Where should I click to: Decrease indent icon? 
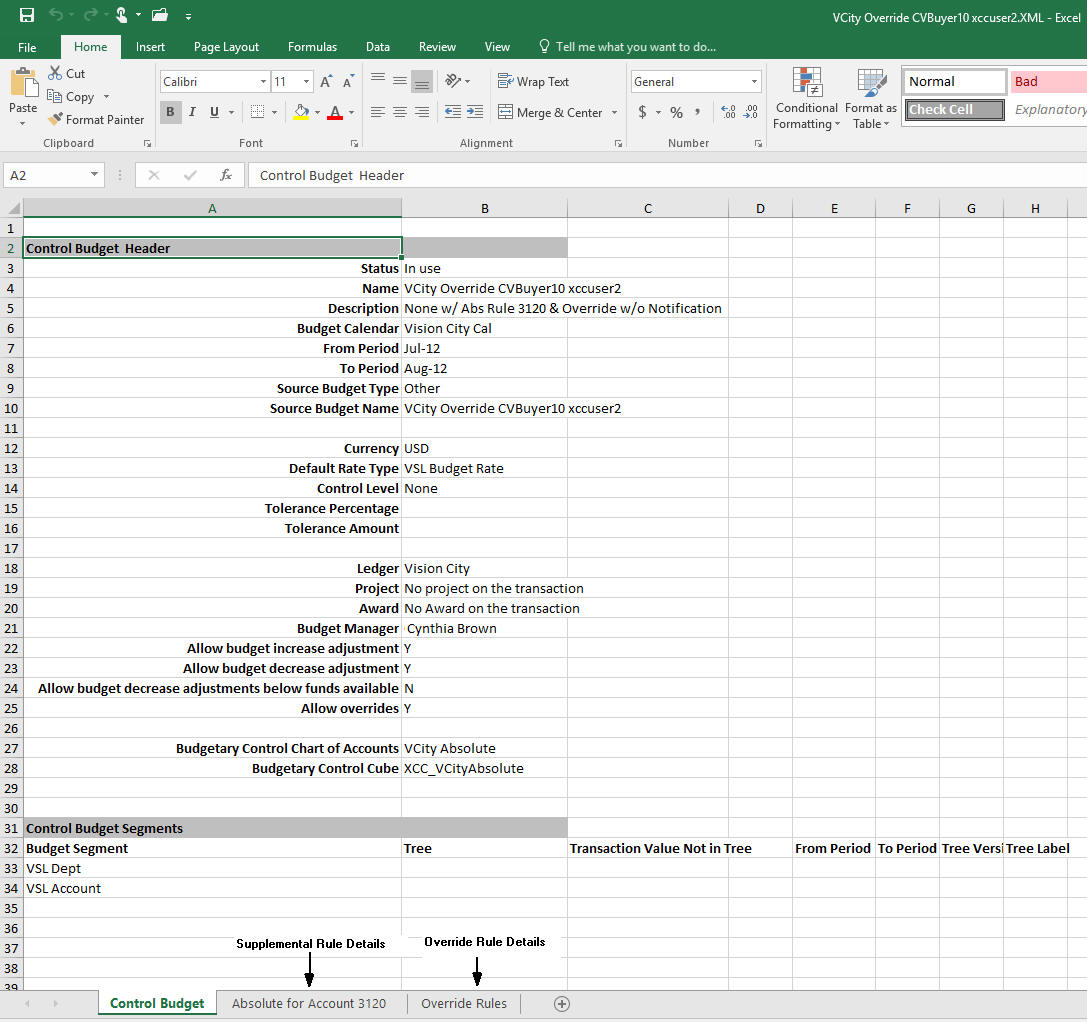point(453,112)
